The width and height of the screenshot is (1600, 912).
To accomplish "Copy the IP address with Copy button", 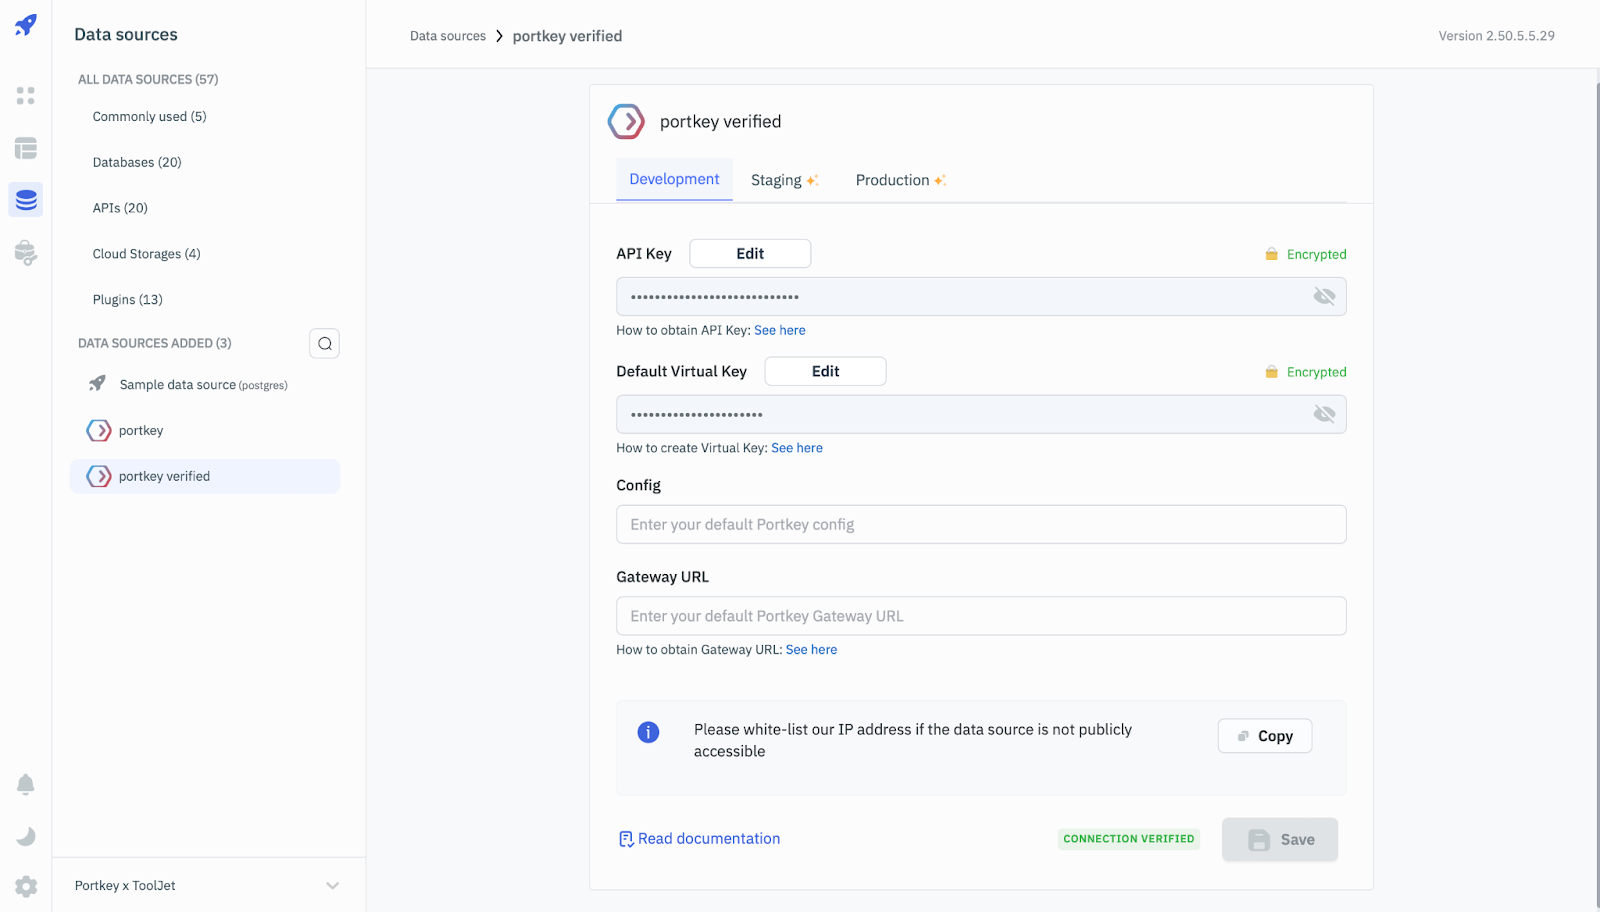I will 1265,736.
